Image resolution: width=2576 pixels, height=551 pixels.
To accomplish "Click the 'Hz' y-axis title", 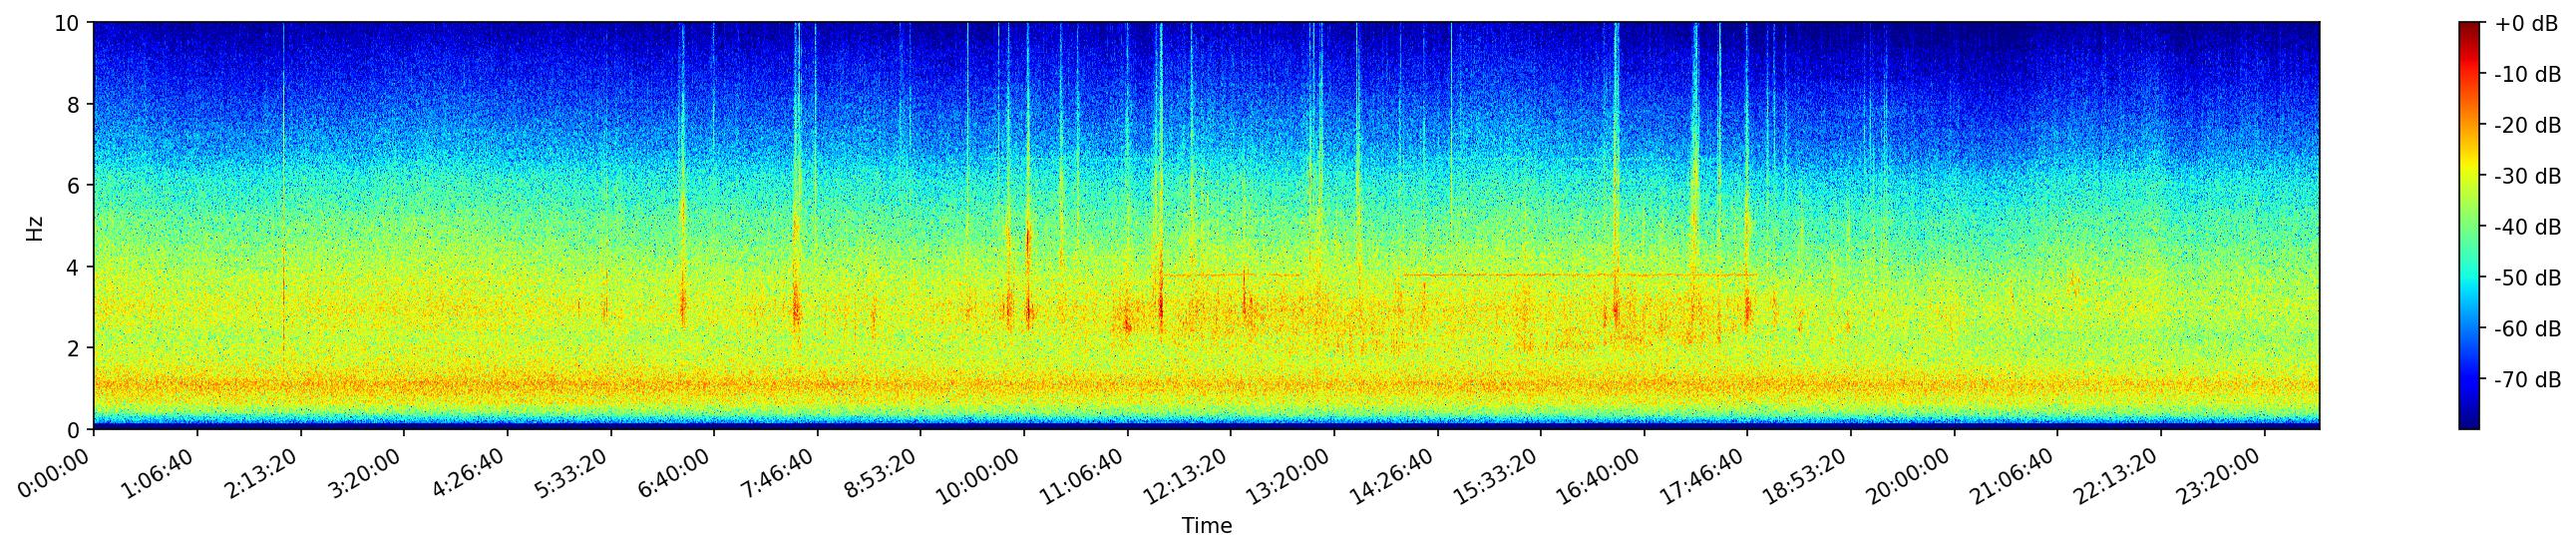I will coord(35,227).
